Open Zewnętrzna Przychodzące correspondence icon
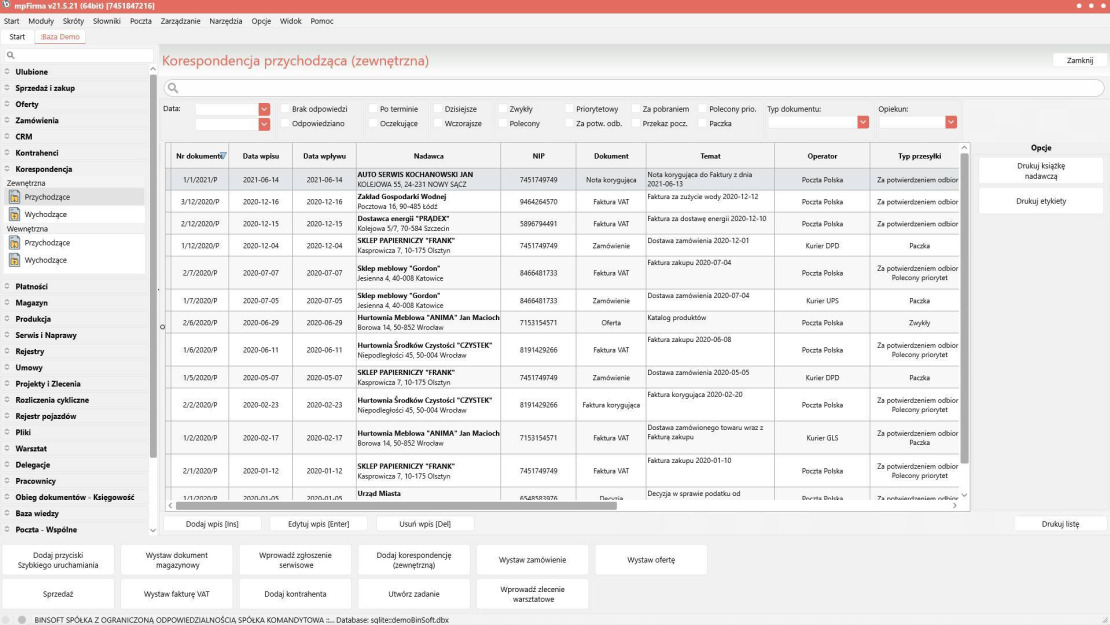This screenshot has height=625, width=1110. point(14,197)
